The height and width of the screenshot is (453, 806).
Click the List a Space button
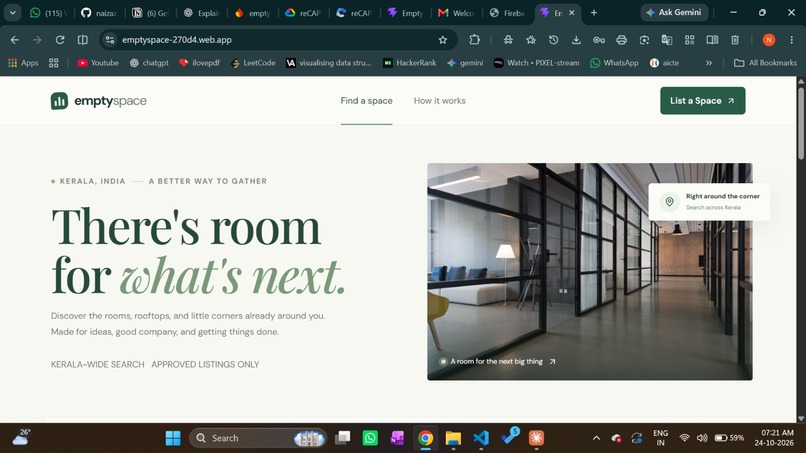click(703, 101)
